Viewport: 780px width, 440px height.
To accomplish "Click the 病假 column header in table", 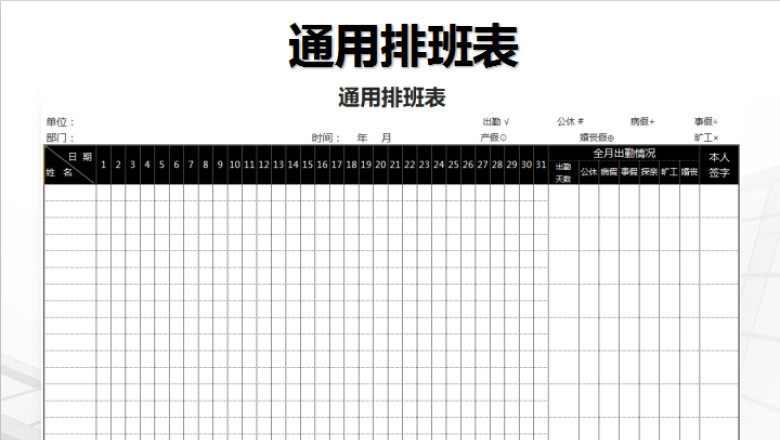I will click(x=609, y=172).
